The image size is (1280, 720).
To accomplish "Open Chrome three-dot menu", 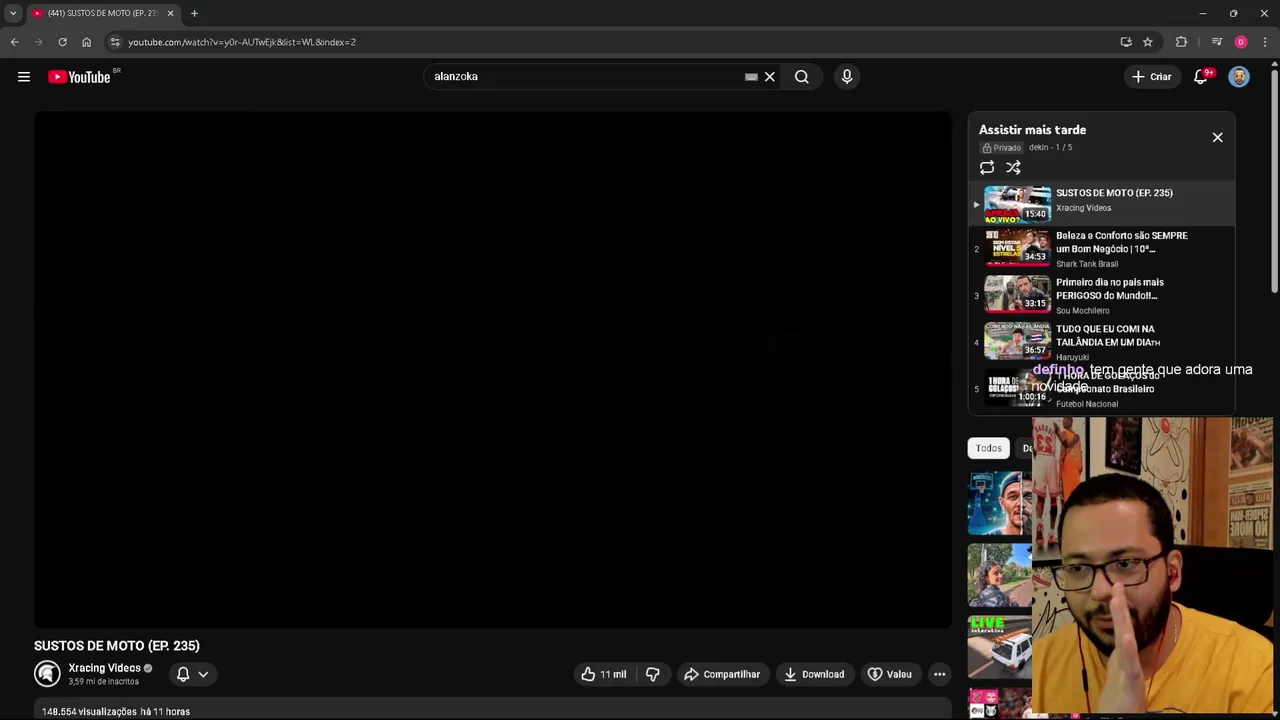I will 1265,42.
